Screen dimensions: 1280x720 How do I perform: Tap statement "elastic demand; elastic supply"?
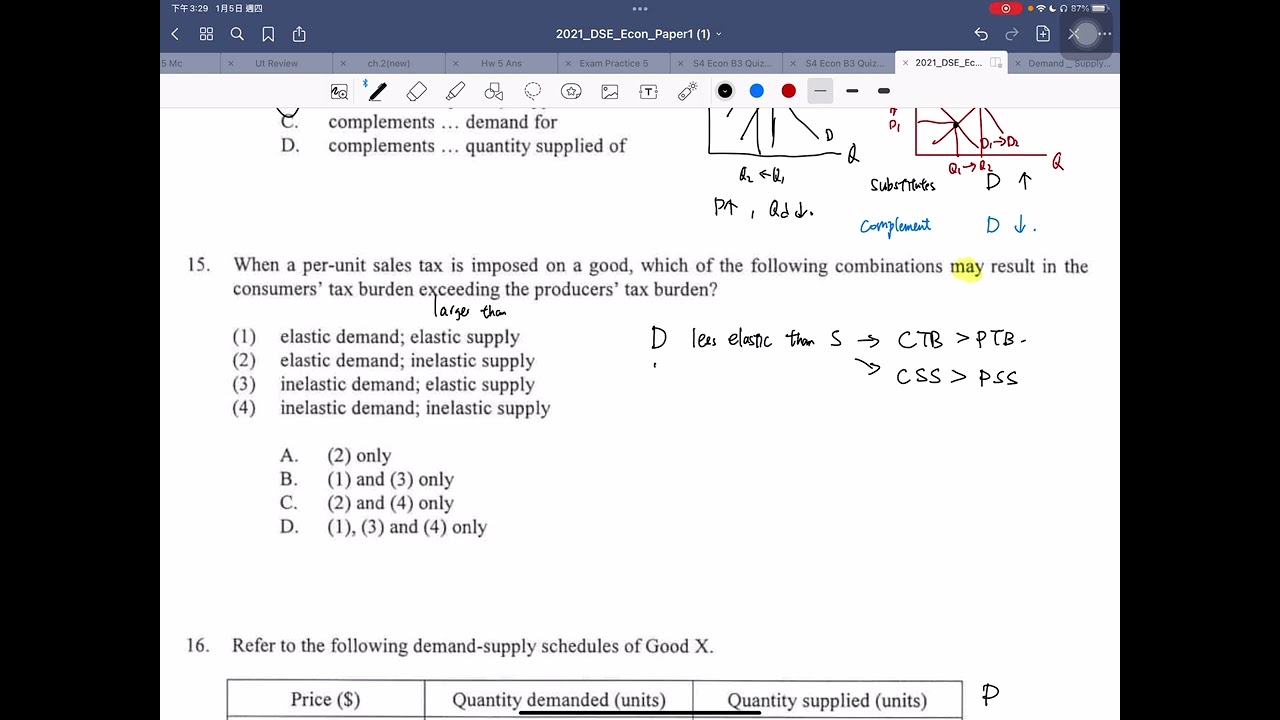[x=400, y=337]
